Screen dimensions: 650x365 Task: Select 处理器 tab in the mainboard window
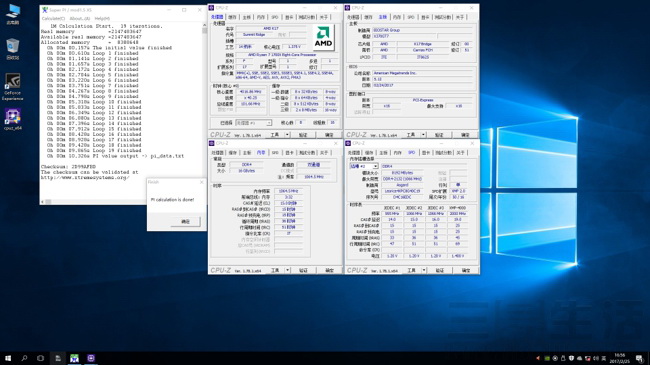(353, 17)
